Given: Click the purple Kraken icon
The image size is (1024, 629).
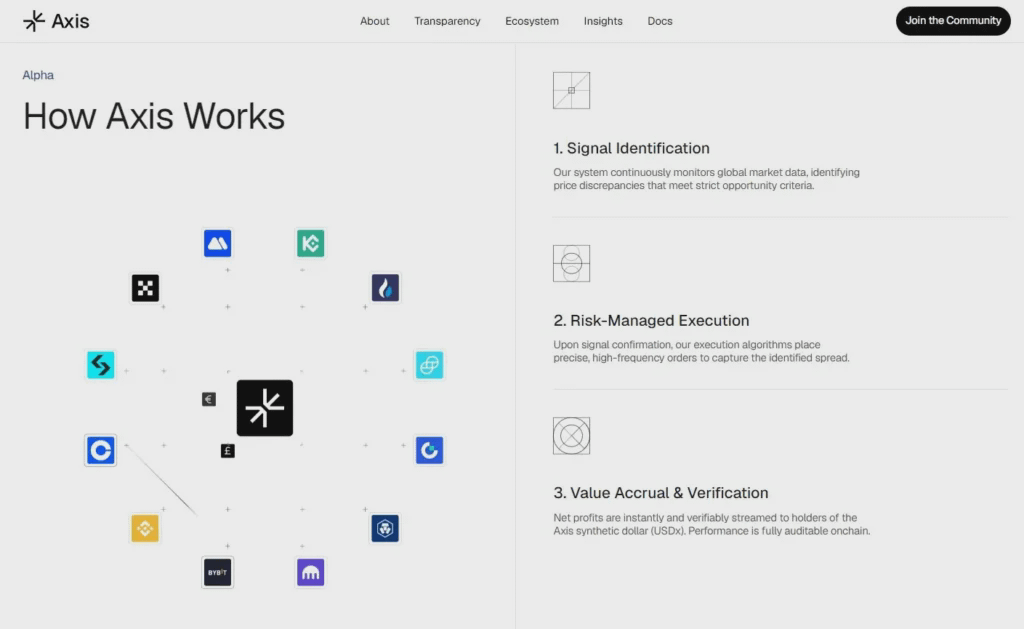Looking at the screenshot, I should coord(310,572).
